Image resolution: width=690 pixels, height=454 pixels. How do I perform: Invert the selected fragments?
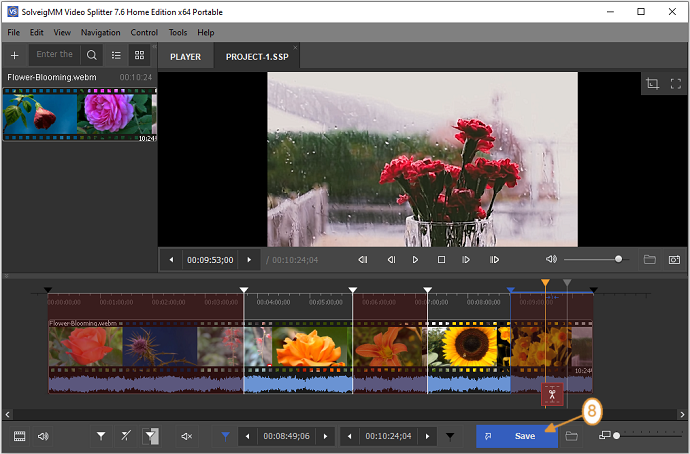pyautogui.click(x=150, y=436)
